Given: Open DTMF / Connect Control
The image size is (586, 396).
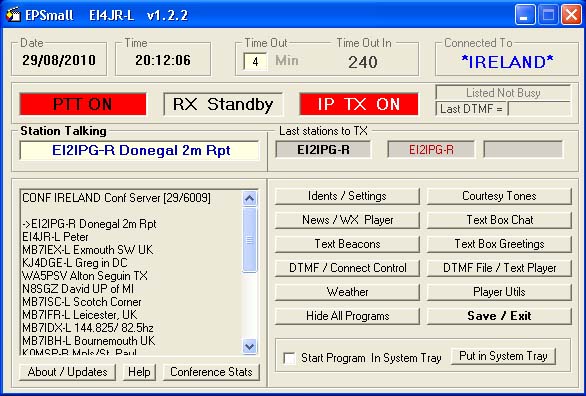Looking at the screenshot, I should 347,268.
